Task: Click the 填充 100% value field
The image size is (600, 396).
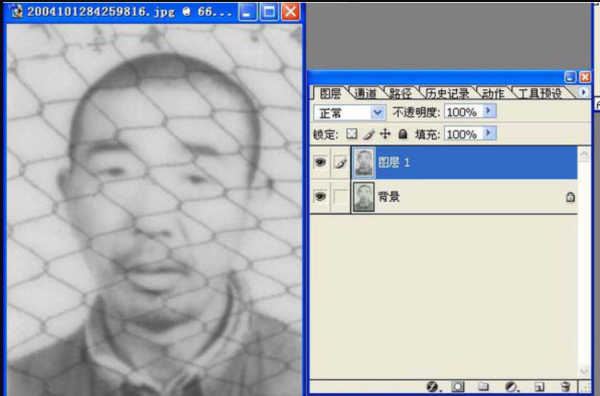Action: (463, 134)
